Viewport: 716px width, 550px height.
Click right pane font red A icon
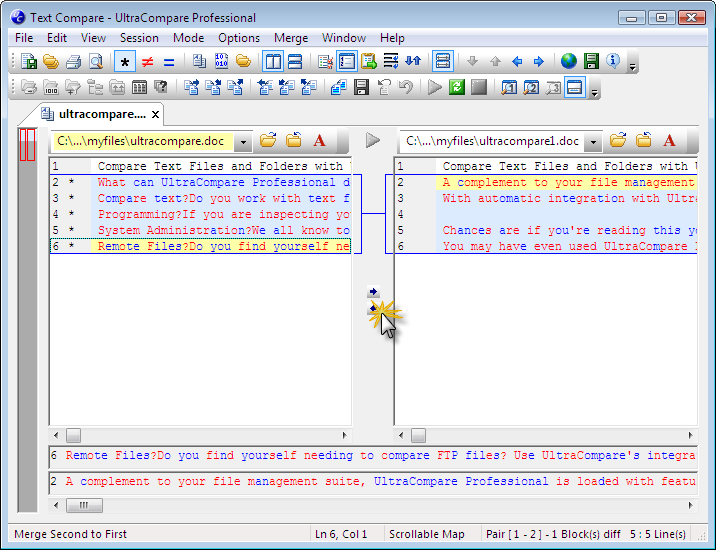point(669,140)
